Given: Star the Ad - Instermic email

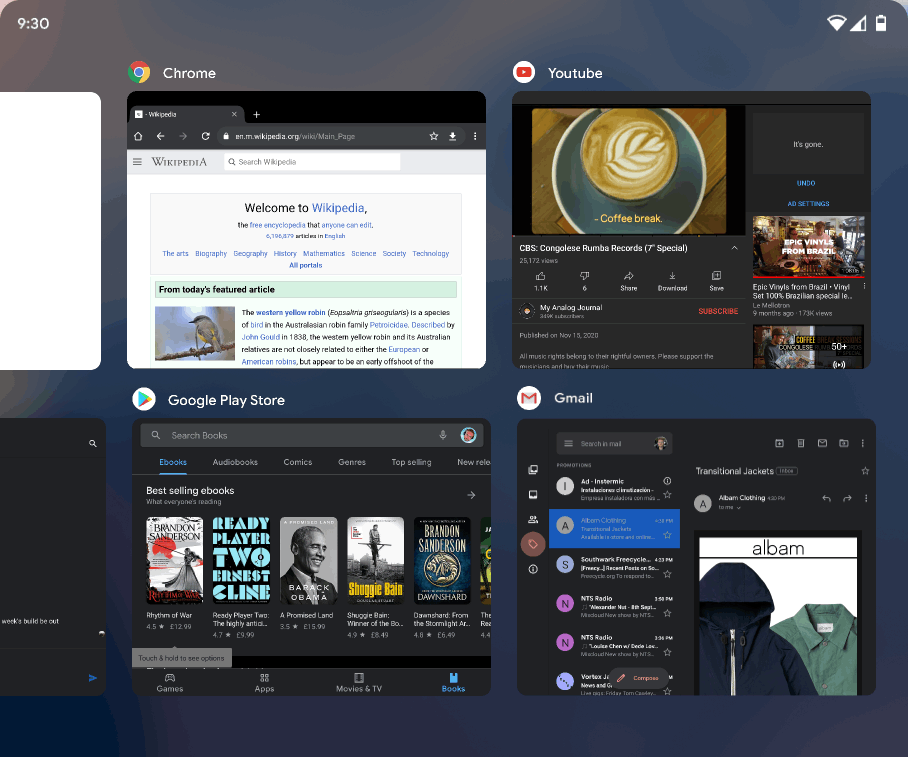Looking at the screenshot, I should point(667,495).
